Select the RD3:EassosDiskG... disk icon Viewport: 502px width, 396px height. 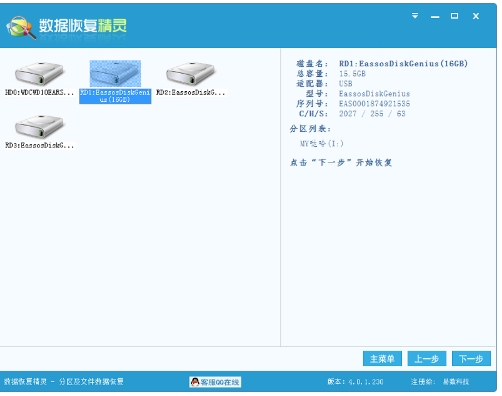coord(39,127)
